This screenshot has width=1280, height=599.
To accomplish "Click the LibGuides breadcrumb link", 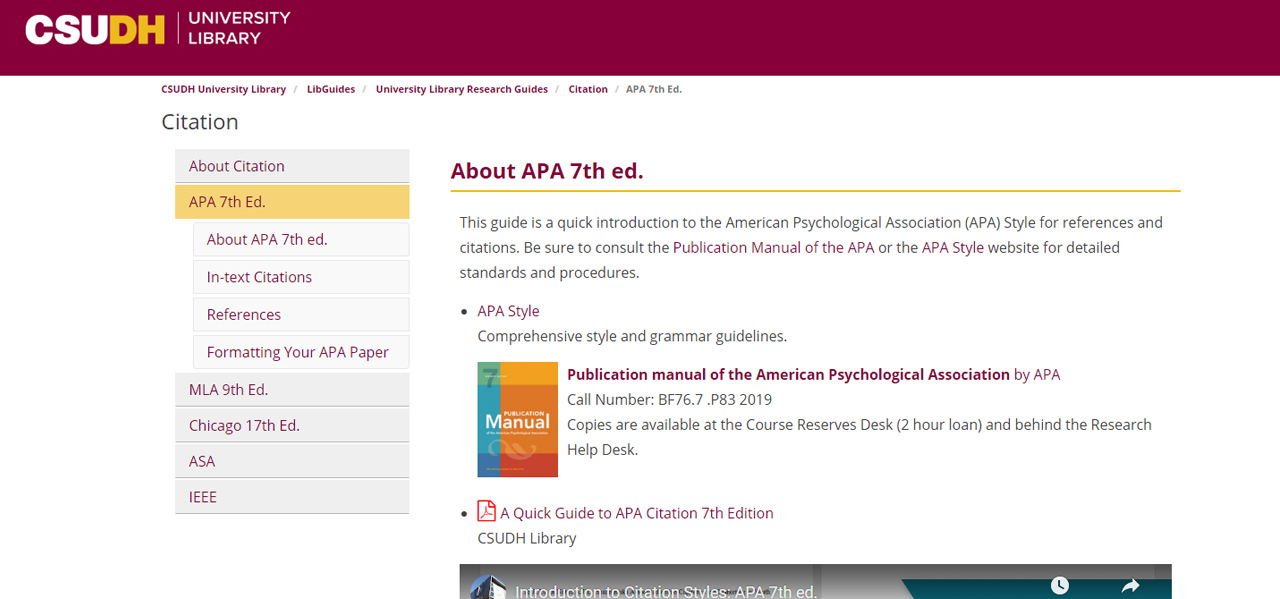I will [x=331, y=89].
